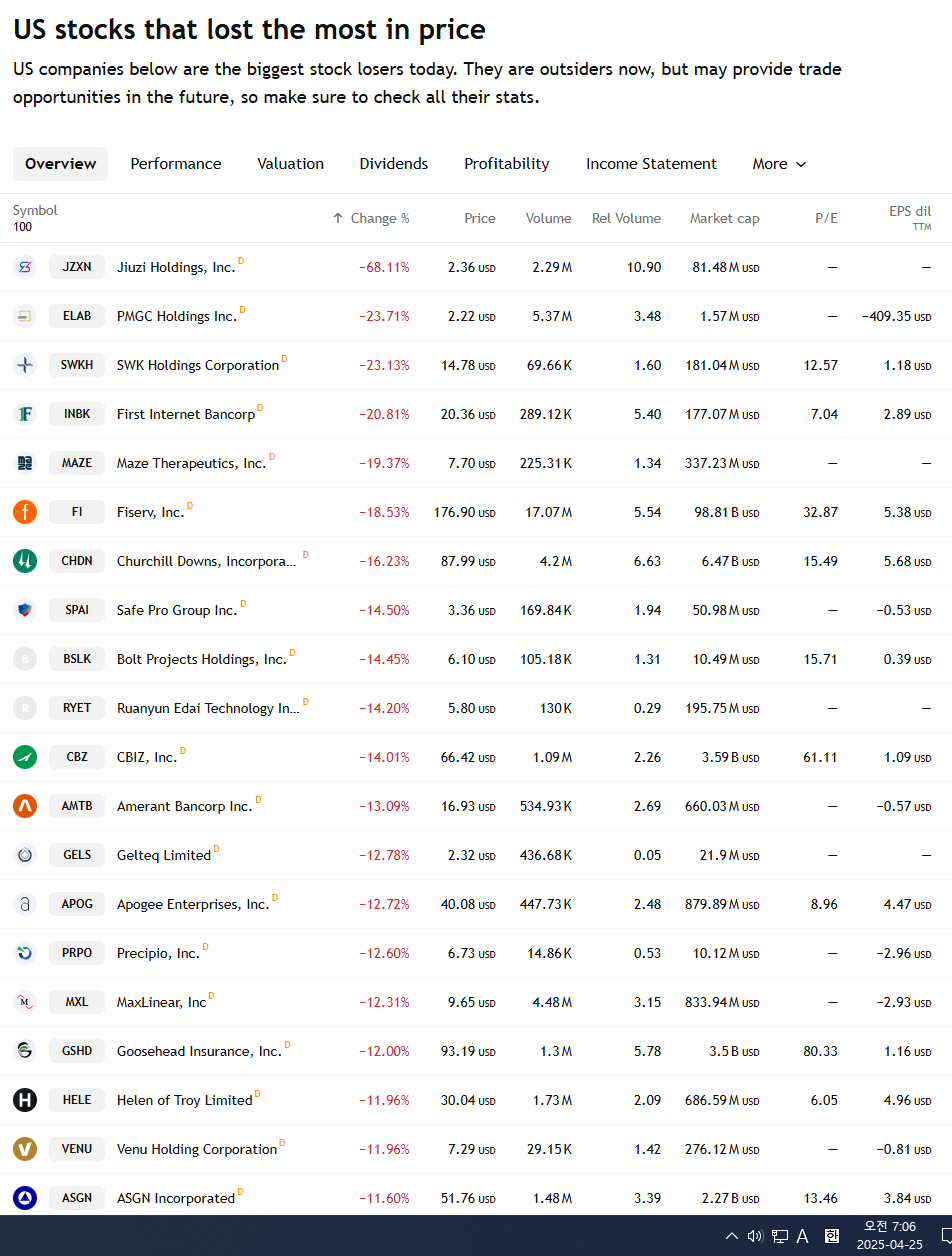Click the P/E column header

826,218
